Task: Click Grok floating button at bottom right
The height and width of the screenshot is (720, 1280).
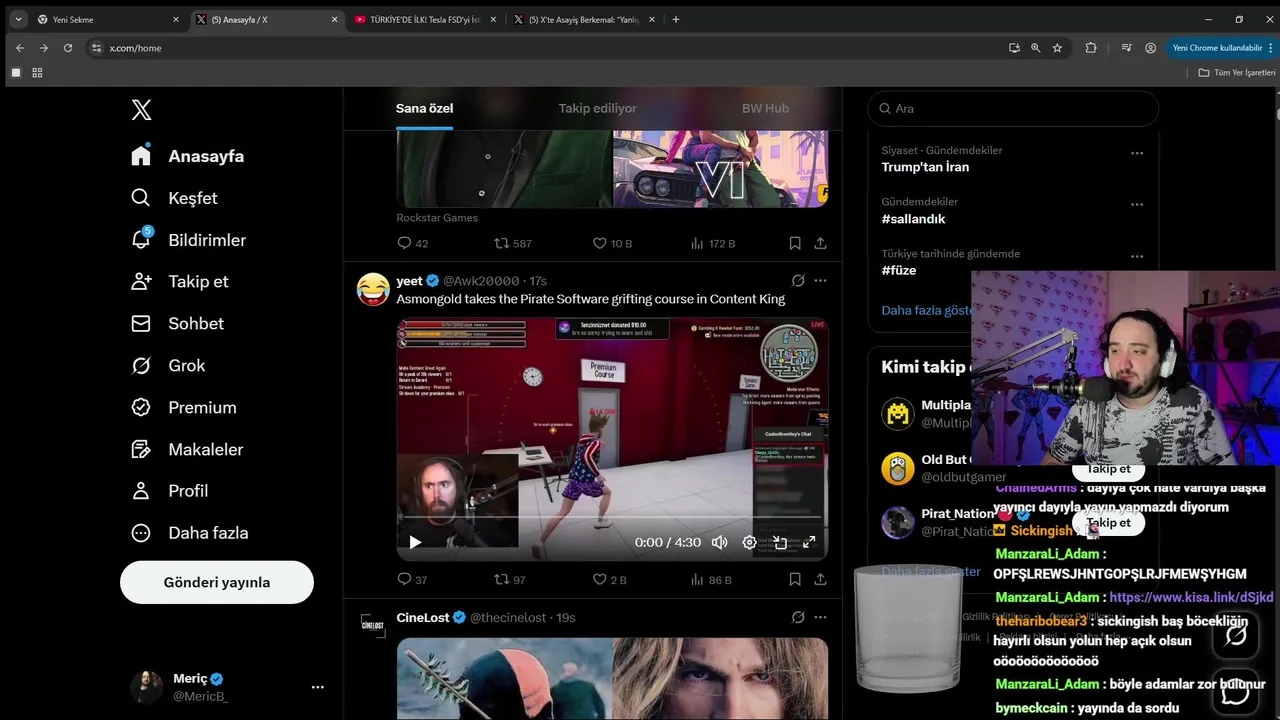Action: pyautogui.click(x=1235, y=636)
